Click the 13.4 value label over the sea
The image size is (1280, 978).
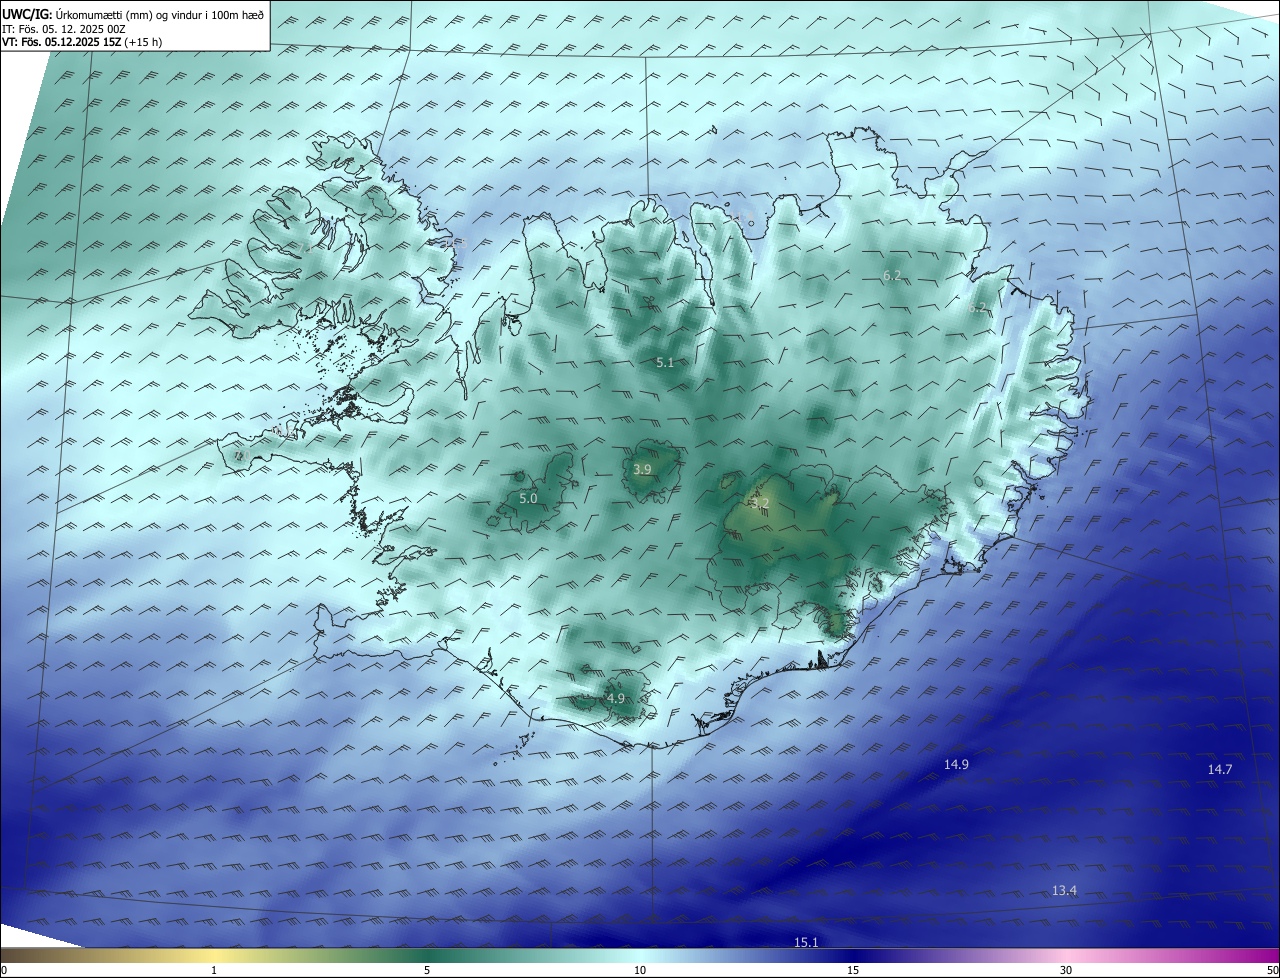[x=1064, y=891]
